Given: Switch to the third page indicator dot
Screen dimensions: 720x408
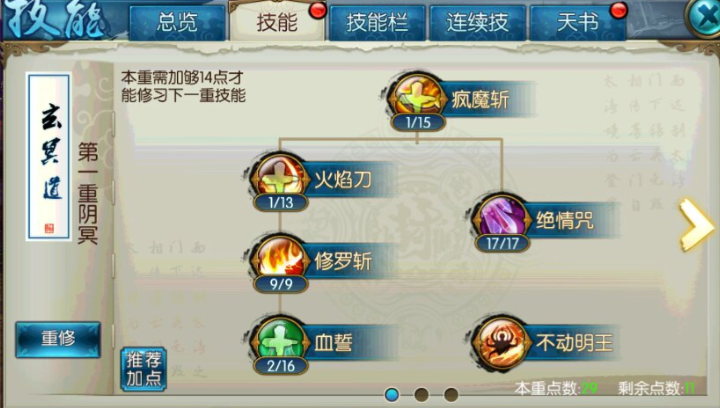Looking at the screenshot, I should click(450, 394).
